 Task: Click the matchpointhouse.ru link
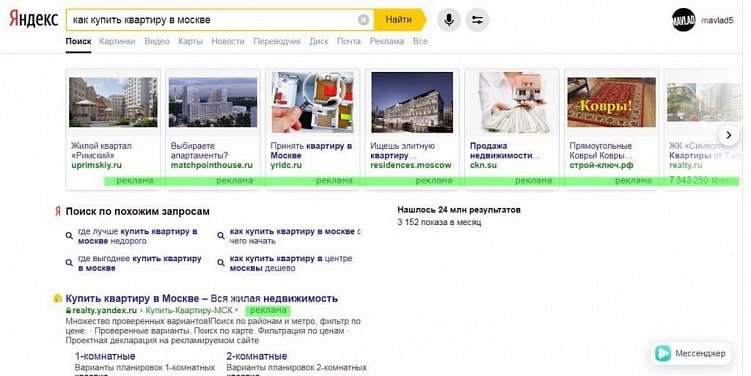point(212,165)
